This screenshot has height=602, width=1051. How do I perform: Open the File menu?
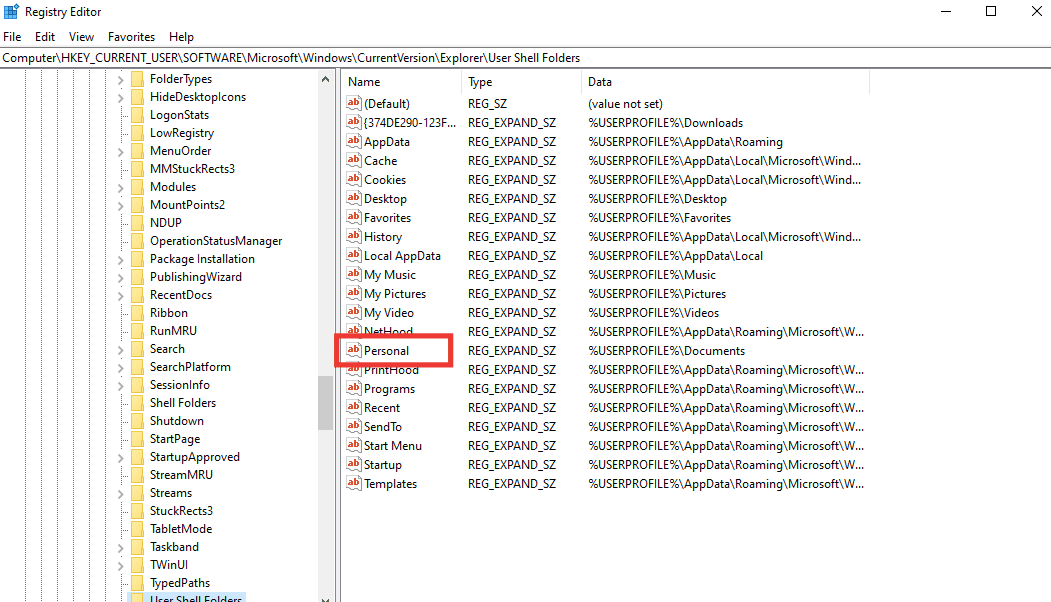point(12,37)
